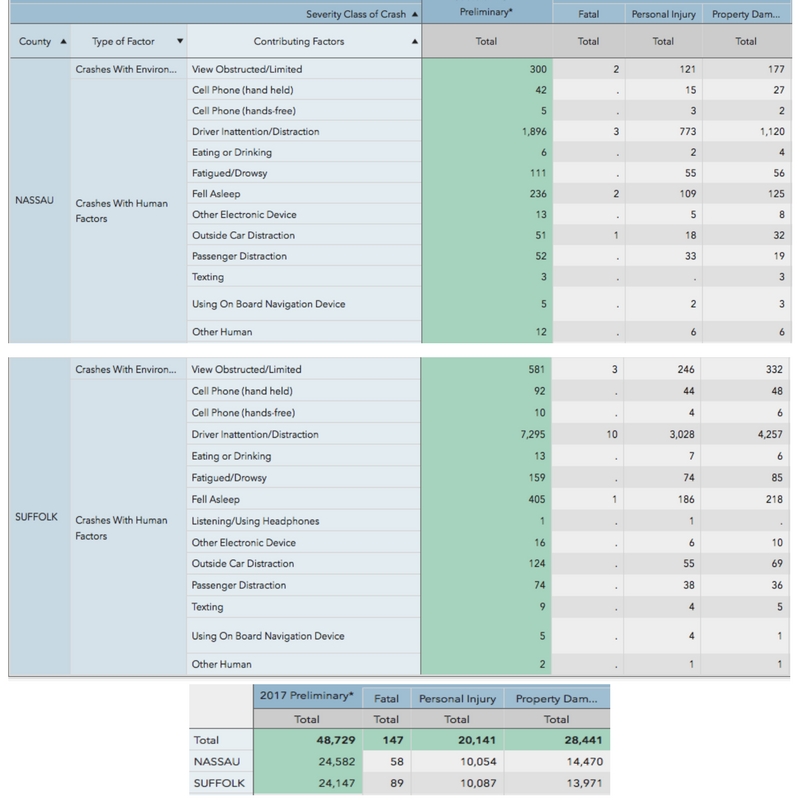
Task: Sort Contributing Factors column arrow
Action: tap(414, 41)
